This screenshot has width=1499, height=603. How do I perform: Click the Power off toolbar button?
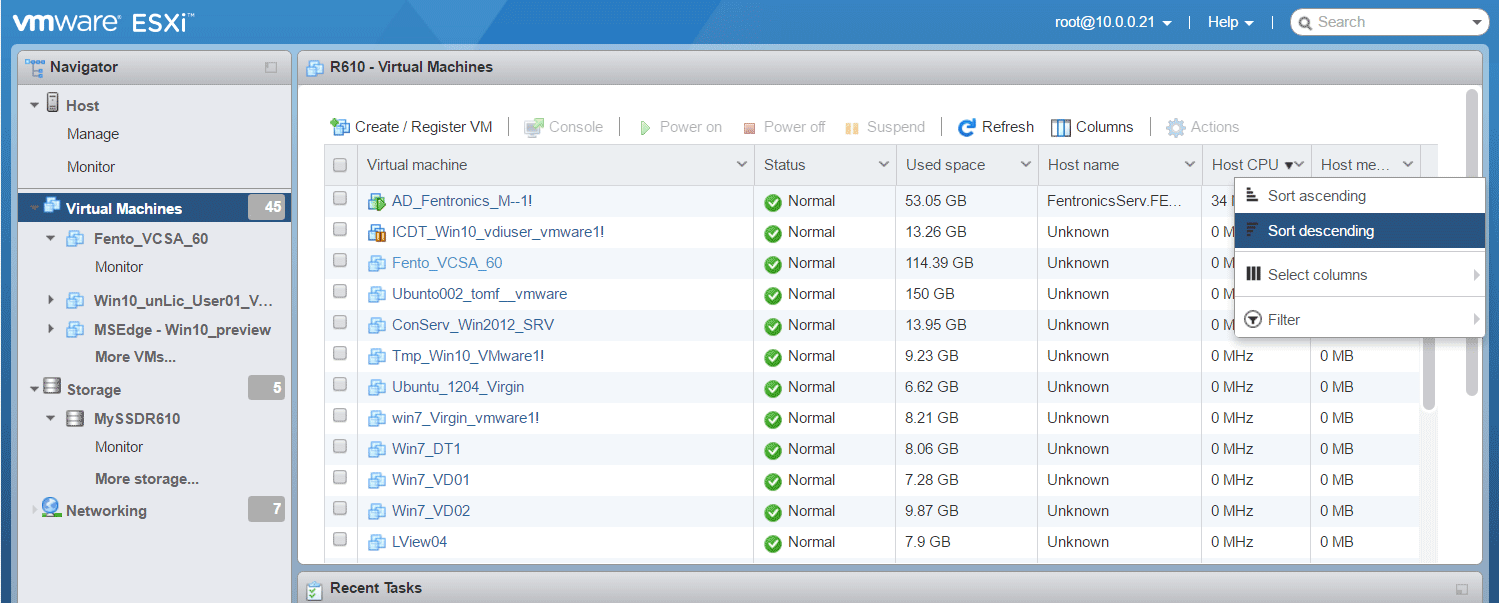(783, 127)
